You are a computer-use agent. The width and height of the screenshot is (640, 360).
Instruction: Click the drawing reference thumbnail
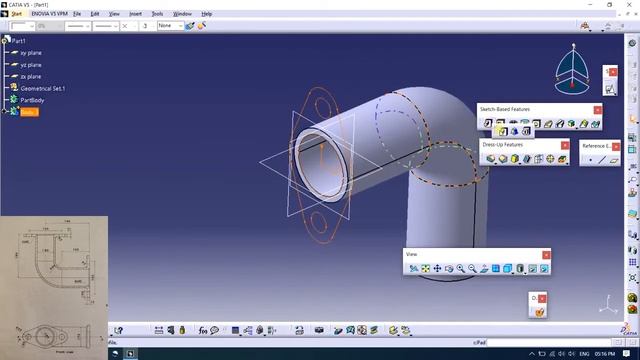pyautogui.click(x=54, y=288)
